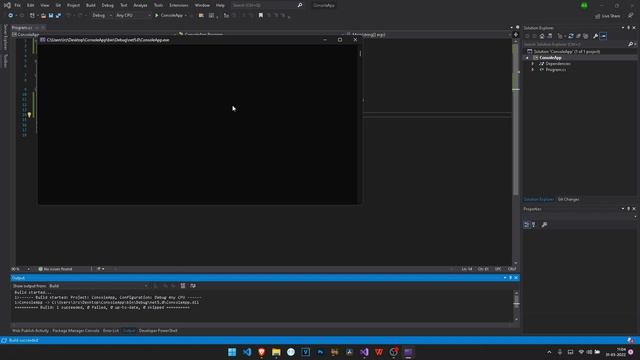Click the Properties panel property pages wrench

[x=544, y=225]
